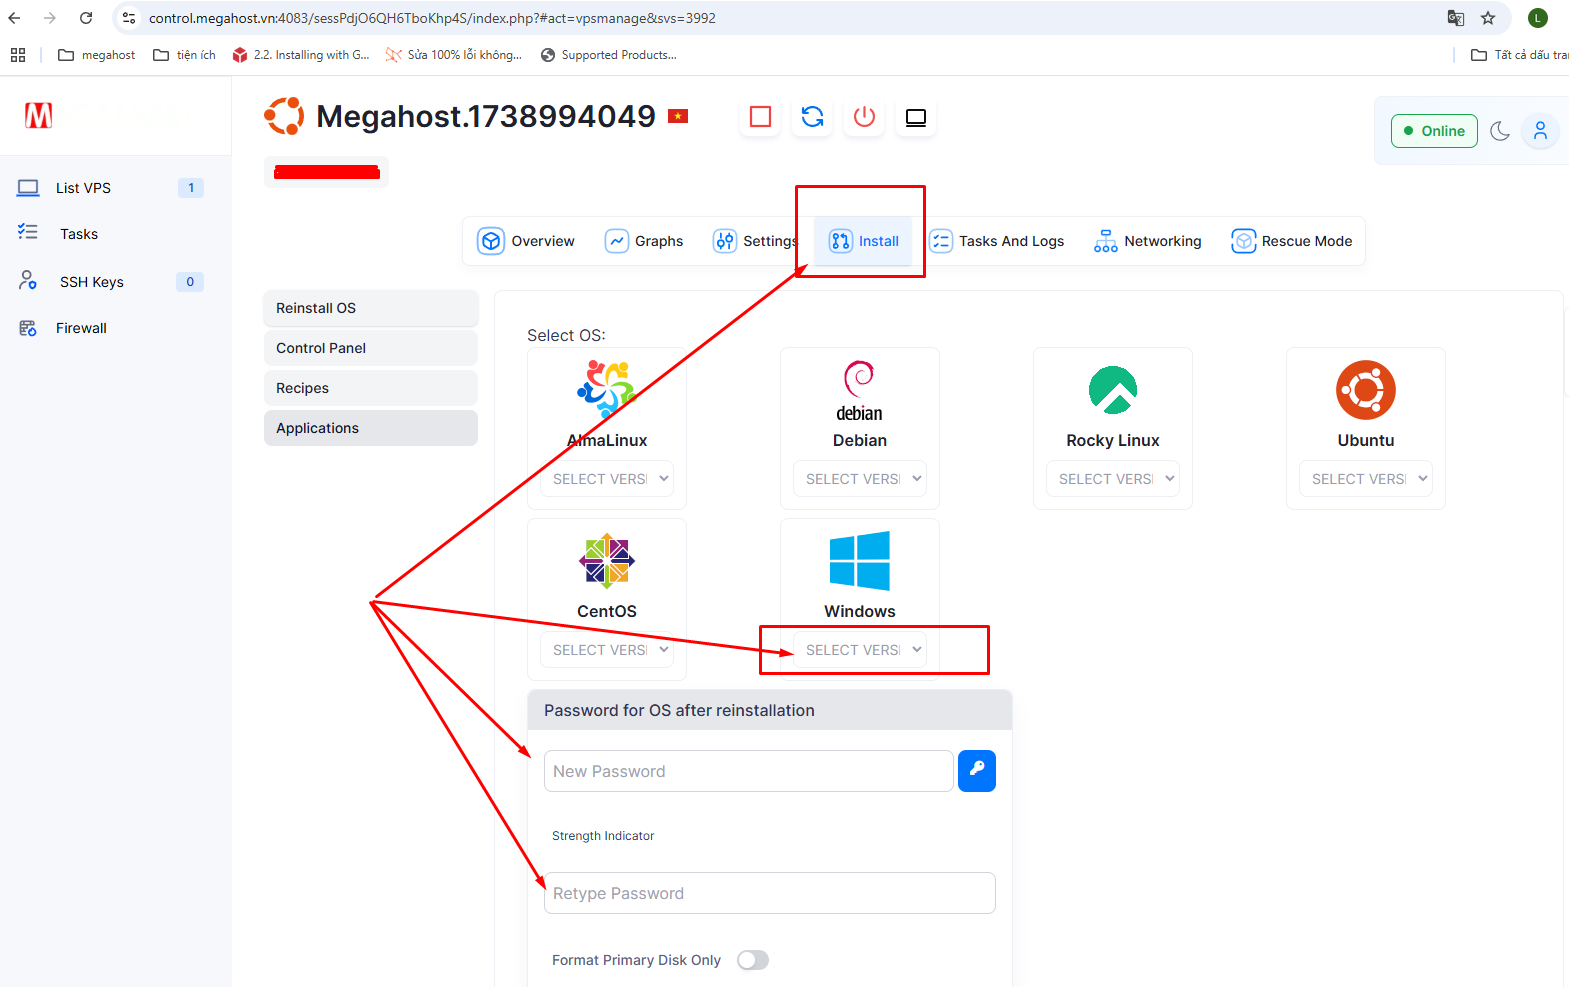Open Control Panel in side menu
This screenshot has width=1569, height=987.
point(370,348)
